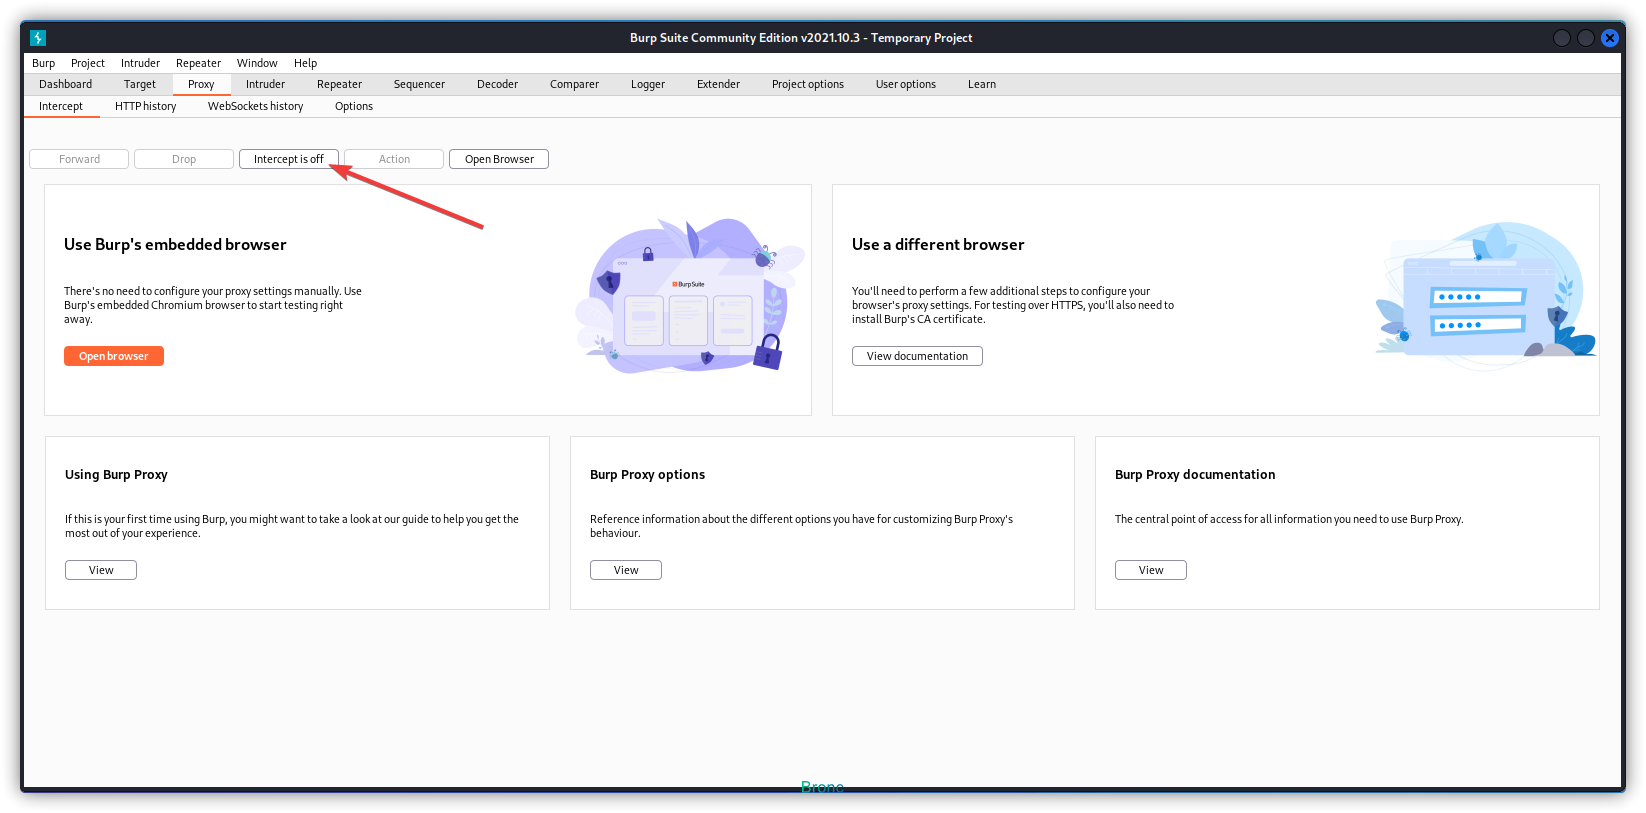
Task: Click the Burp Proxy documentation heading
Action: click(1195, 475)
